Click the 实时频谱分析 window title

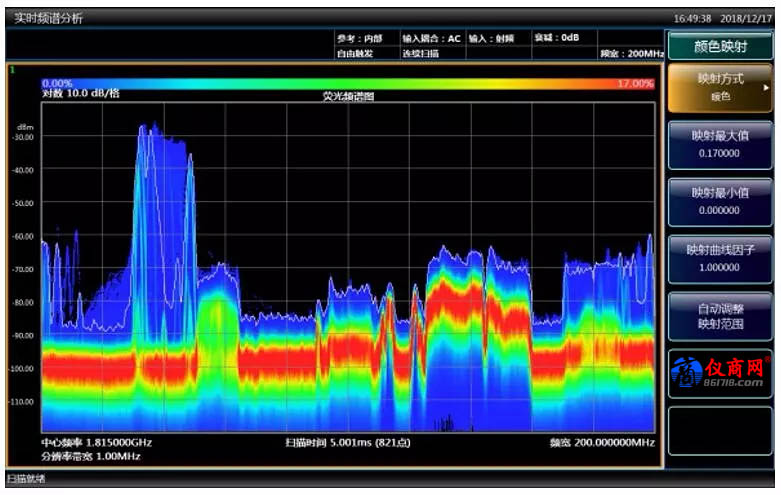pyautogui.click(x=48, y=18)
